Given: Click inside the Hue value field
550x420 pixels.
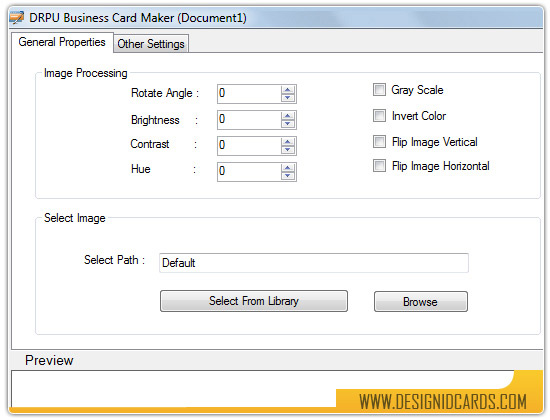Looking at the screenshot, I should [x=249, y=172].
